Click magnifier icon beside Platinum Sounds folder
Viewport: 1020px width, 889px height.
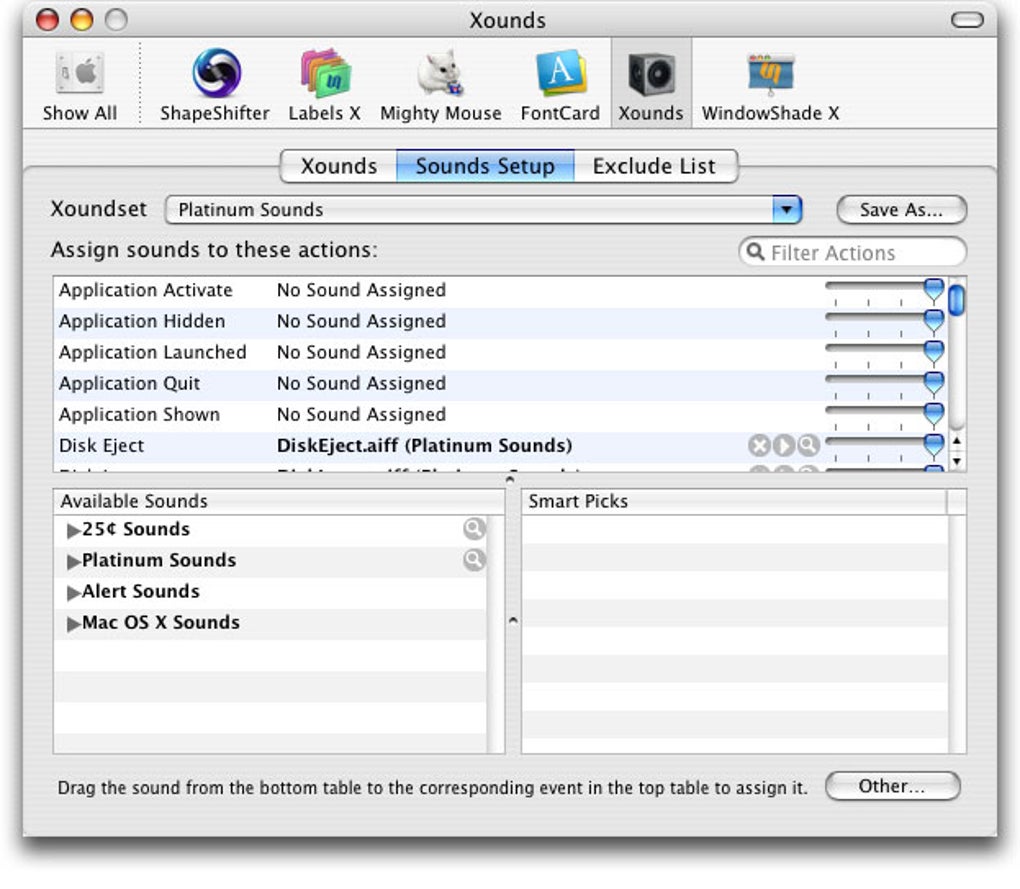pyautogui.click(x=474, y=560)
